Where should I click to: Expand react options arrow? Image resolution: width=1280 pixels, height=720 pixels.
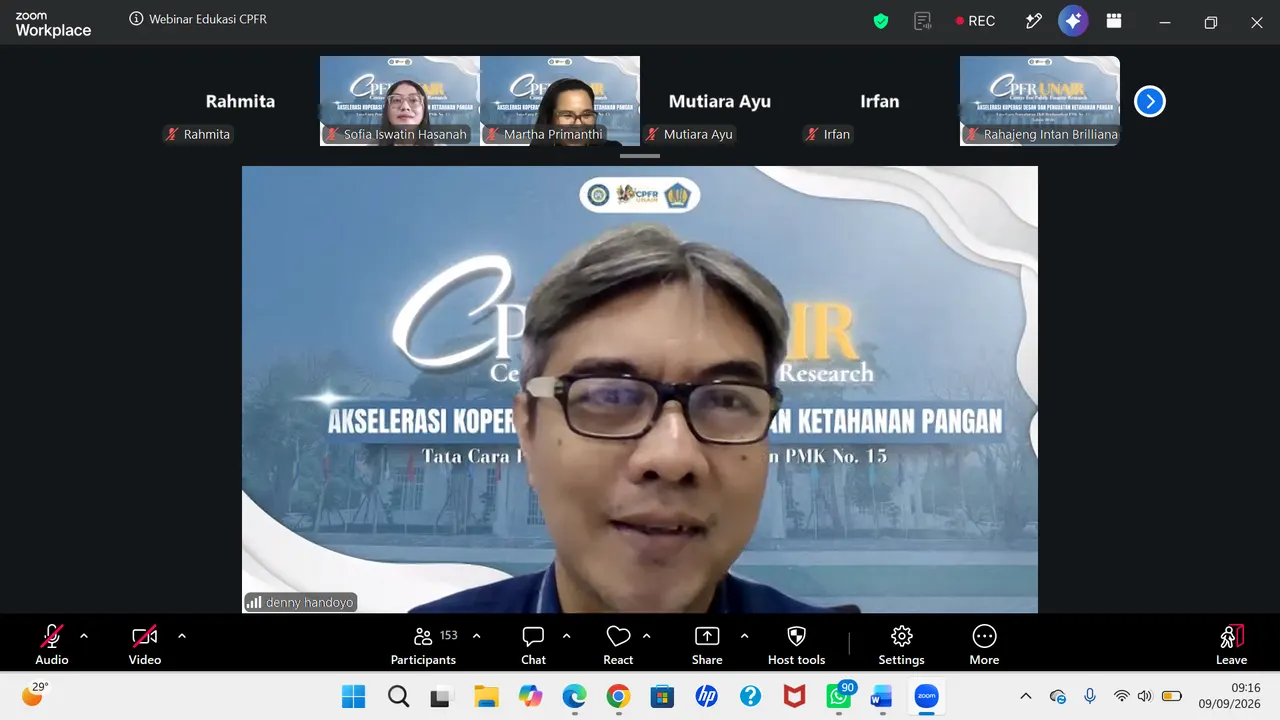[x=646, y=636]
